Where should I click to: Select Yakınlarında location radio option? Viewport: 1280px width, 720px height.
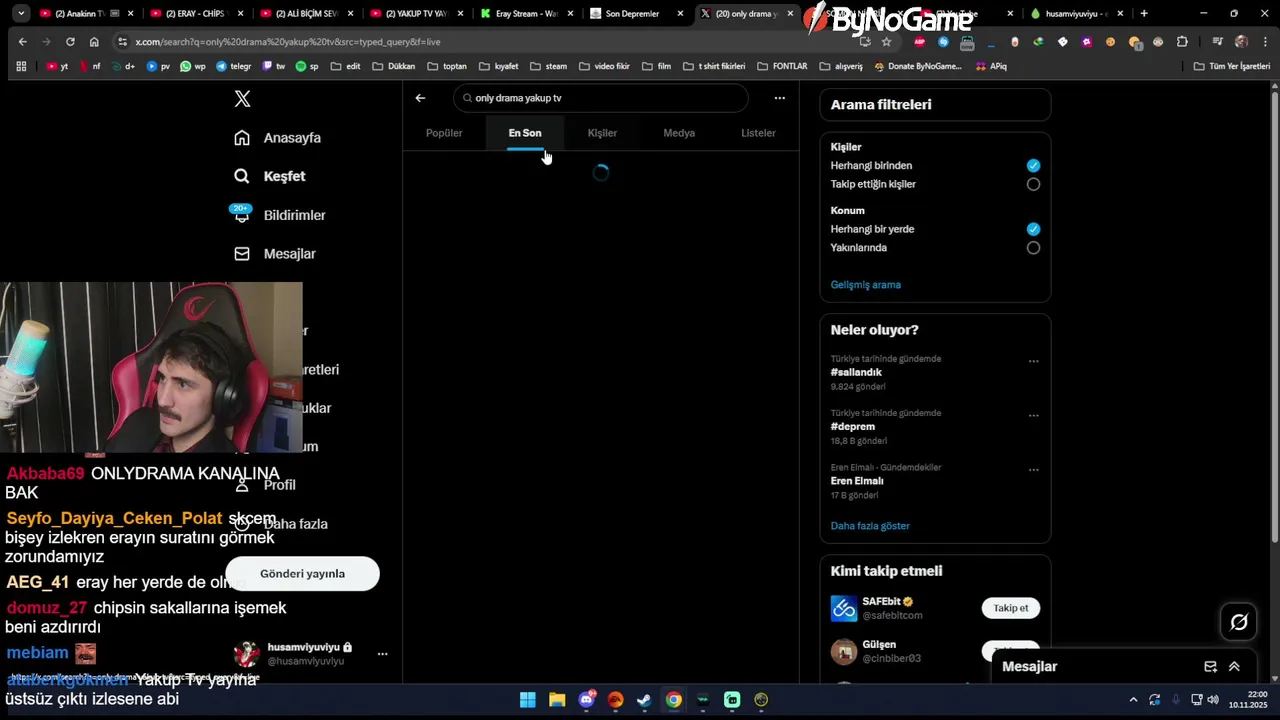tap(1033, 248)
